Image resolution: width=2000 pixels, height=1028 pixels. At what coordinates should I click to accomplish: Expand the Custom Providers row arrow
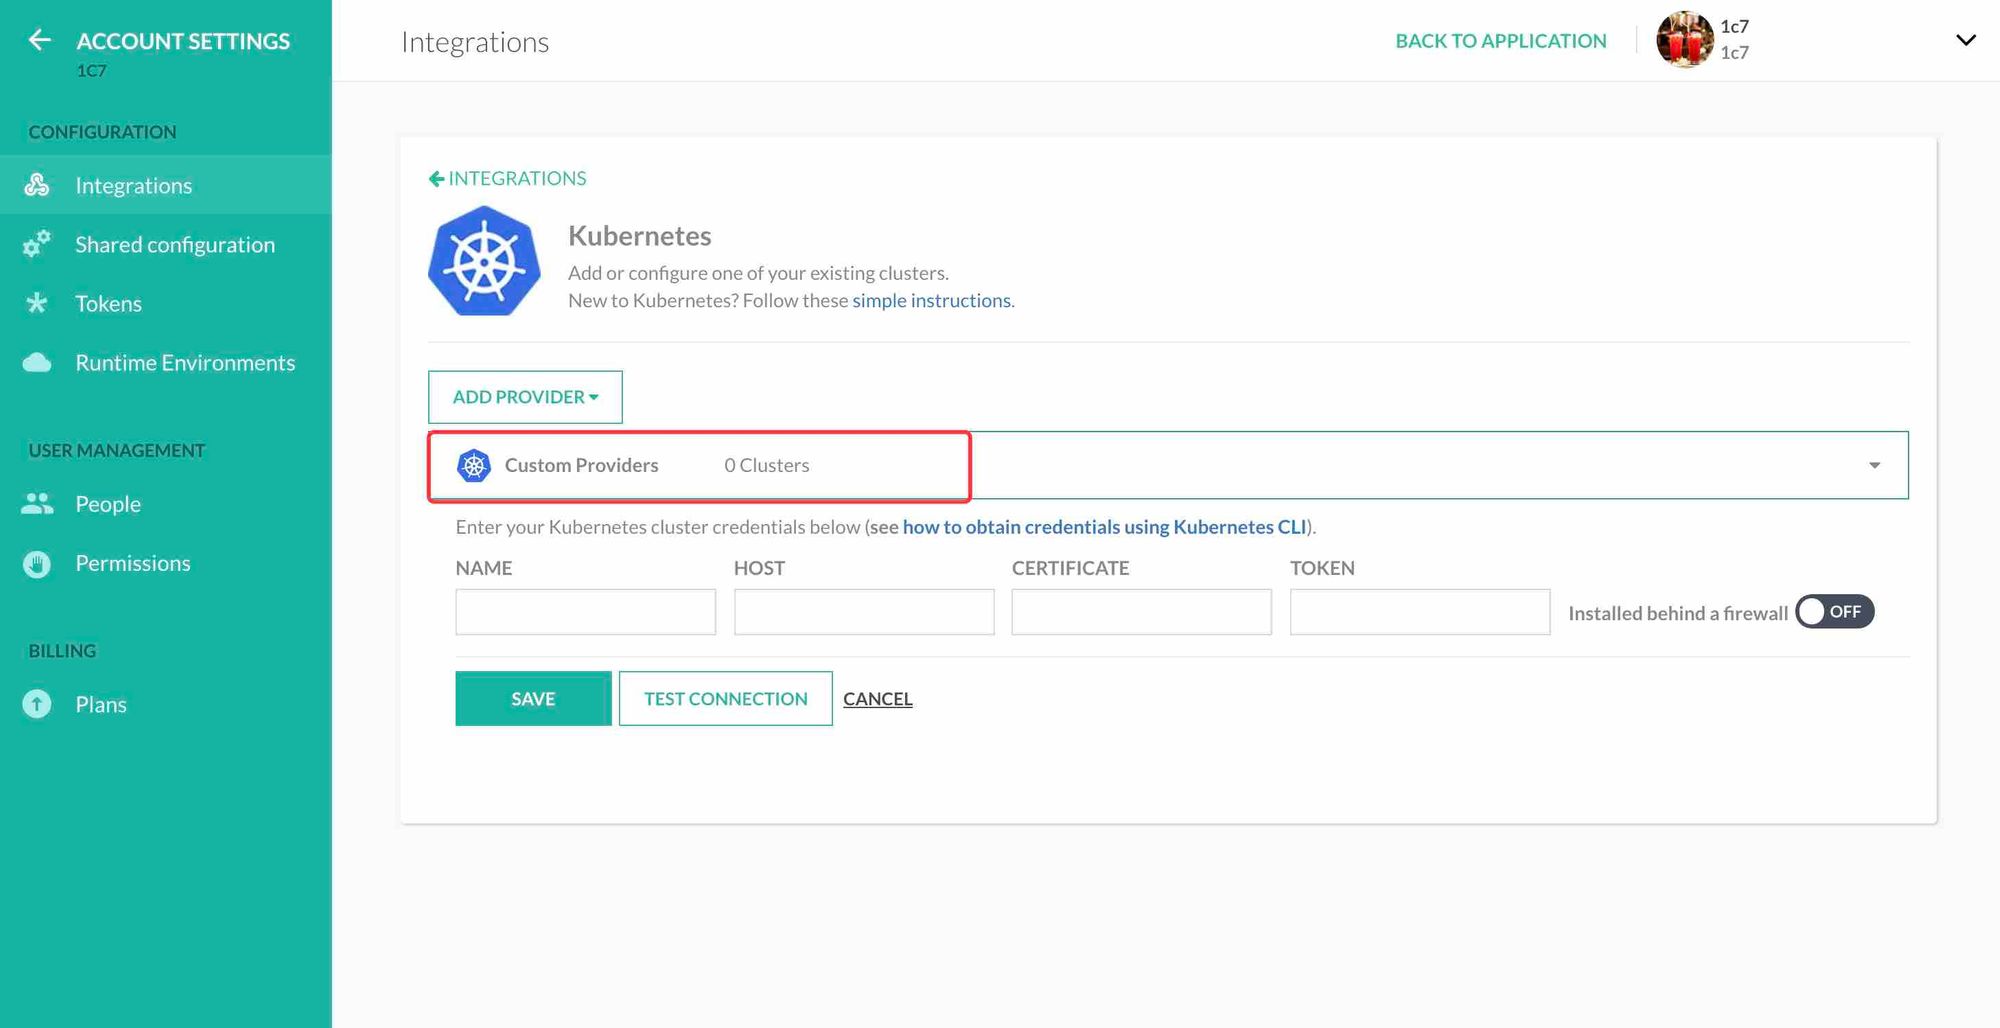click(1874, 465)
